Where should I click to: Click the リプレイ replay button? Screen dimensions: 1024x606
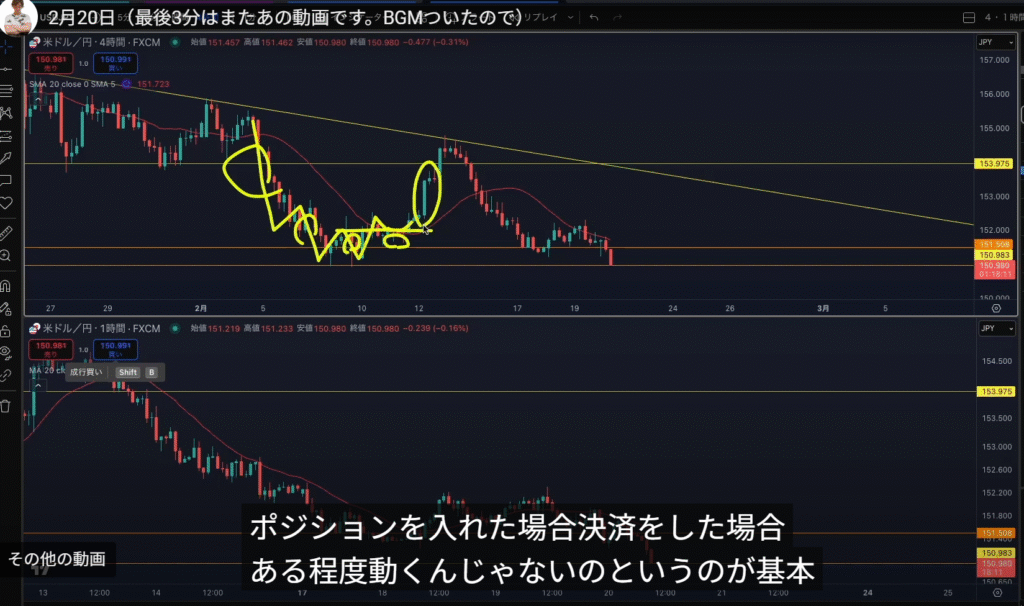tap(541, 18)
